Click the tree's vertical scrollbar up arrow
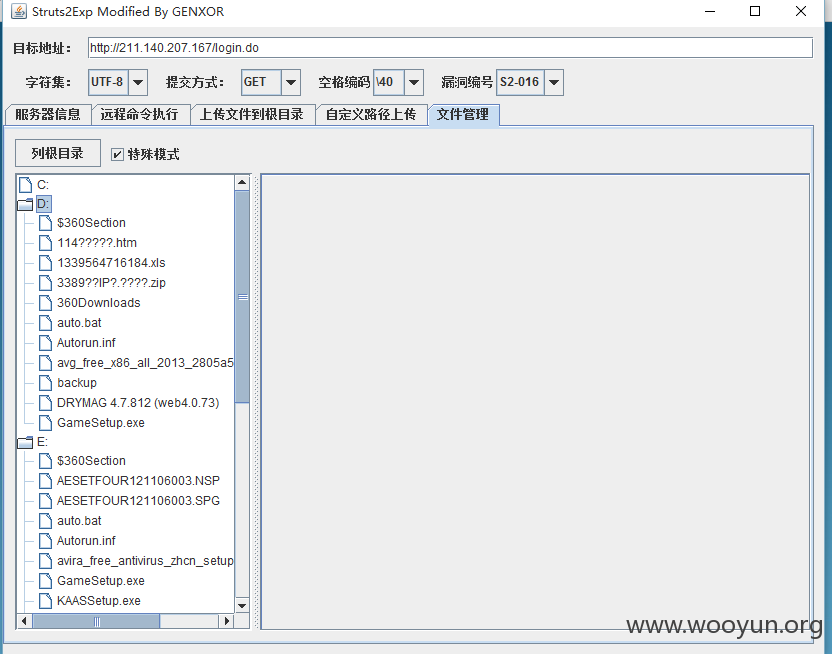Screen dimensions: 832x654 pos(242,183)
